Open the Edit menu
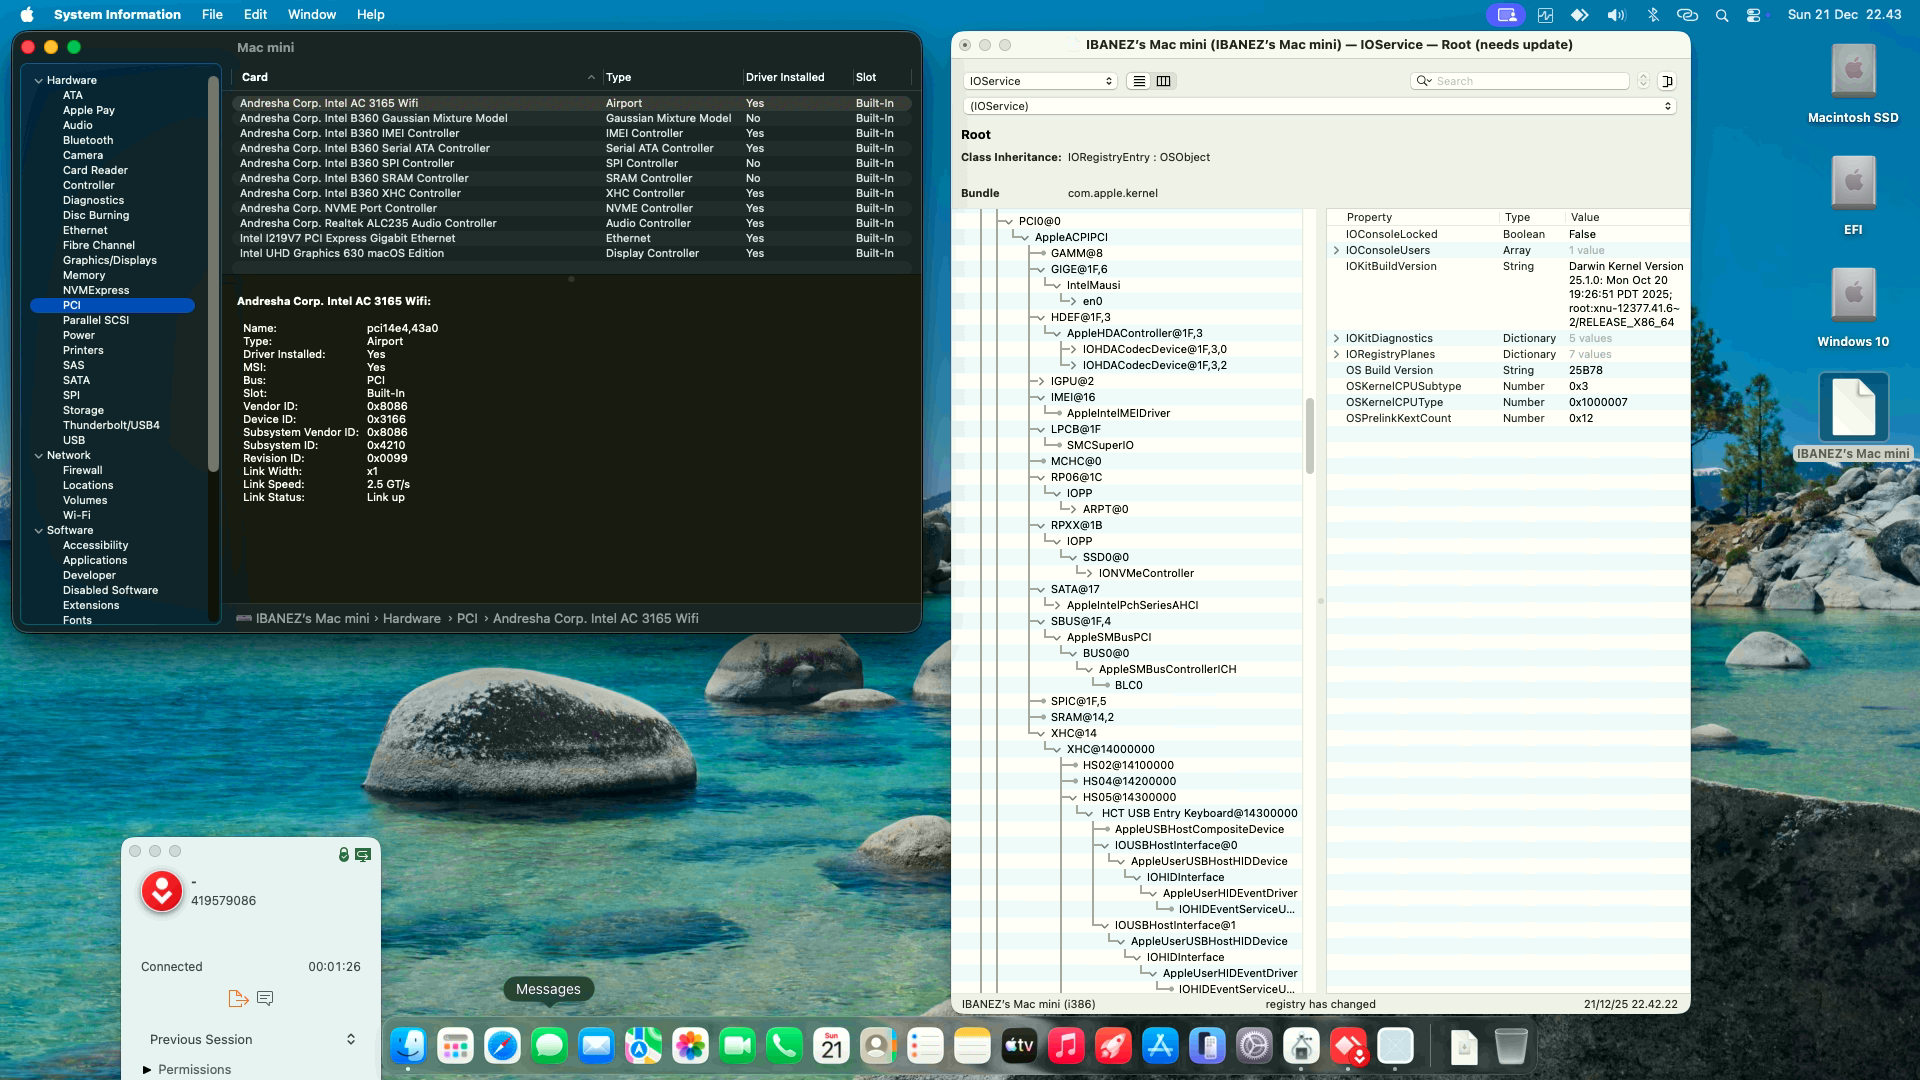The width and height of the screenshot is (1920, 1080). 255,14
